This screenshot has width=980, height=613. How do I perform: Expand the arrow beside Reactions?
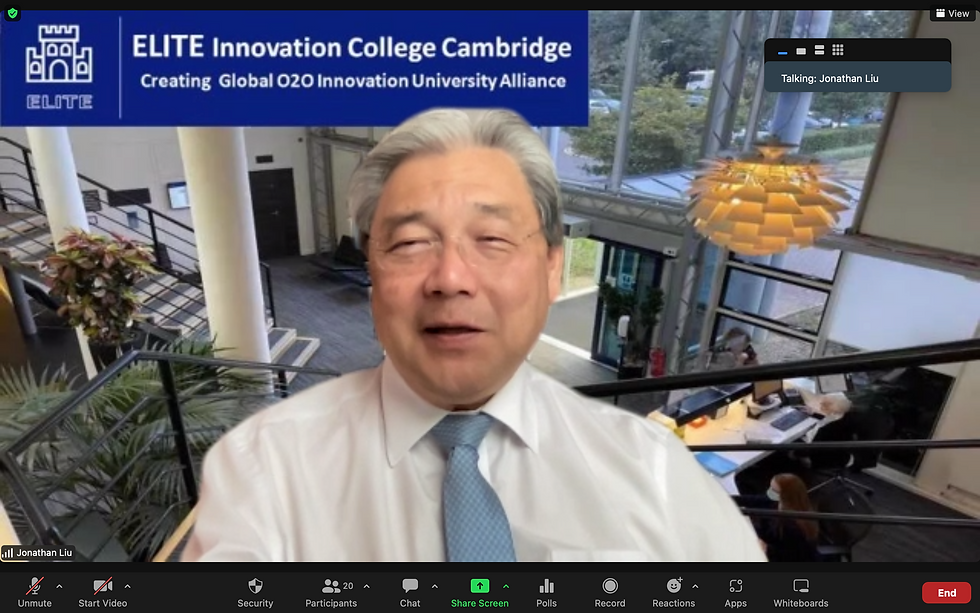pyautogui.click(x=695, y=586)
